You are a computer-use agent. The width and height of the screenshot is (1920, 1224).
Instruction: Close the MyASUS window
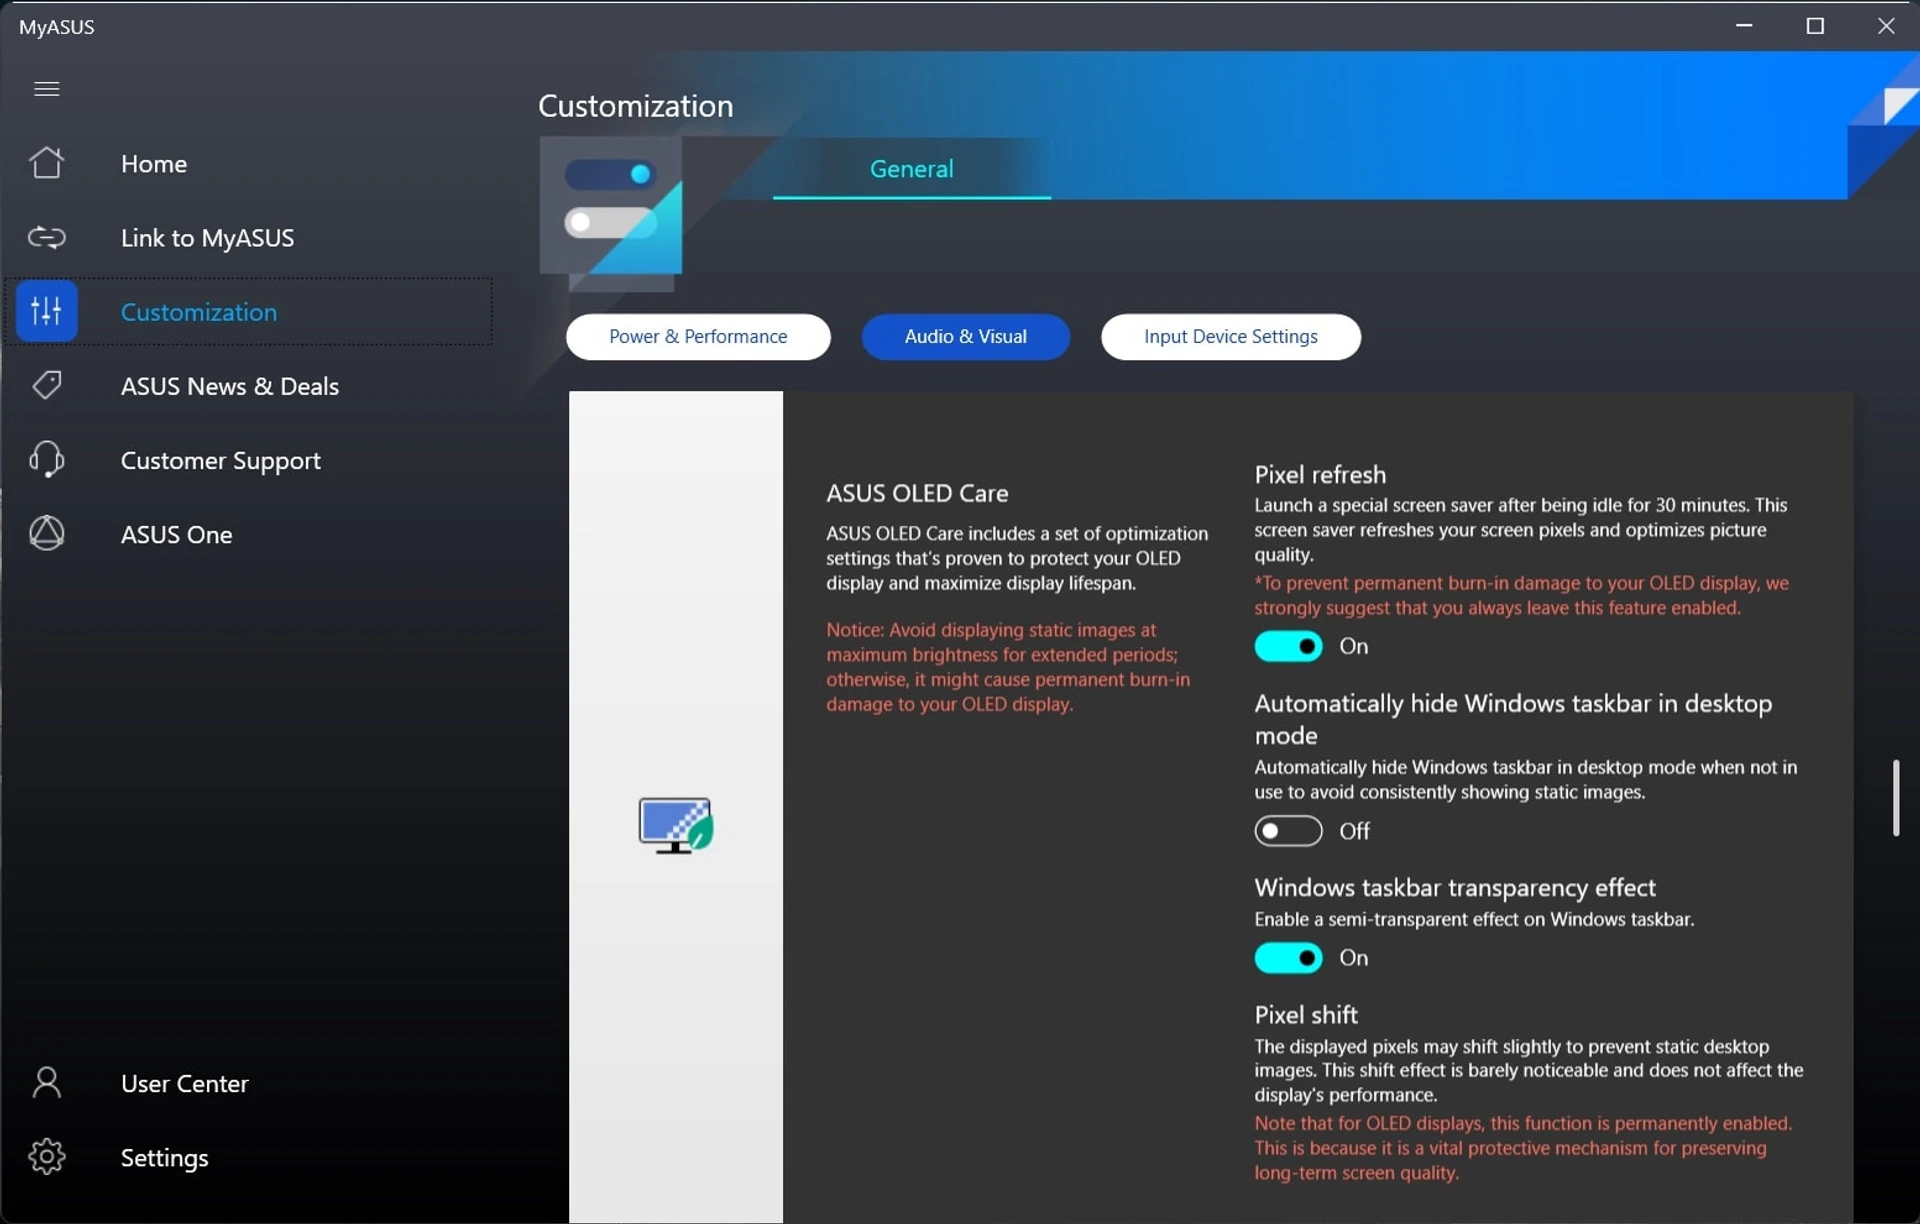coord(1886,26)
